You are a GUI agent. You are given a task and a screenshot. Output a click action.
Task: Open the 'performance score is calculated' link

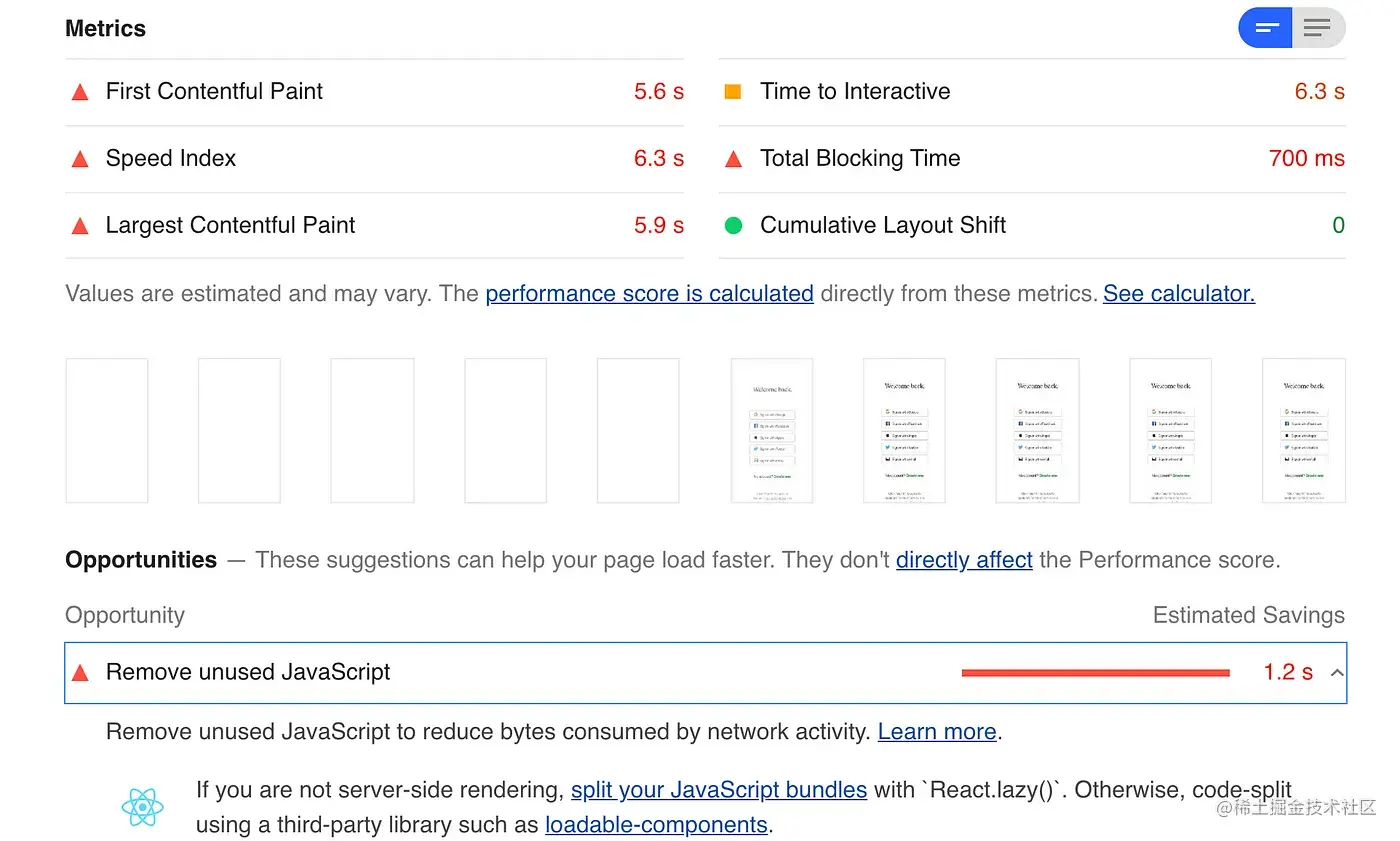coord(649,294)
